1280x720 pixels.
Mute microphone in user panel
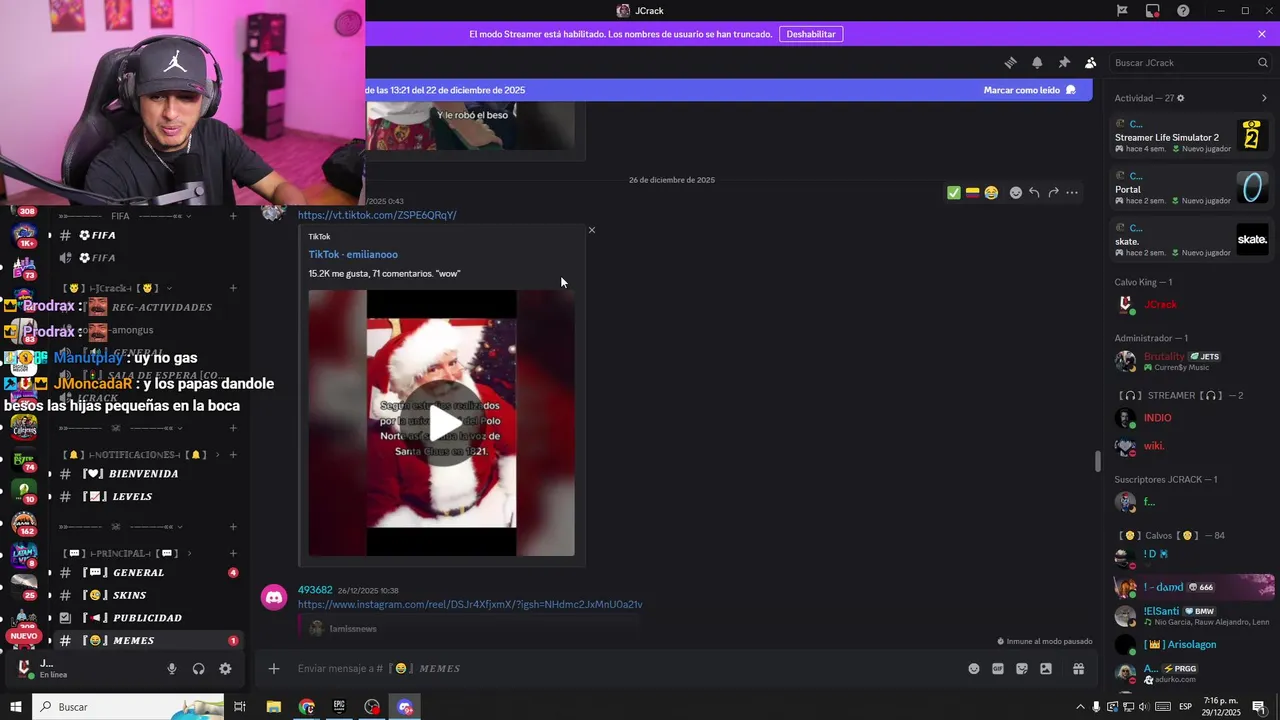point(172,669)
